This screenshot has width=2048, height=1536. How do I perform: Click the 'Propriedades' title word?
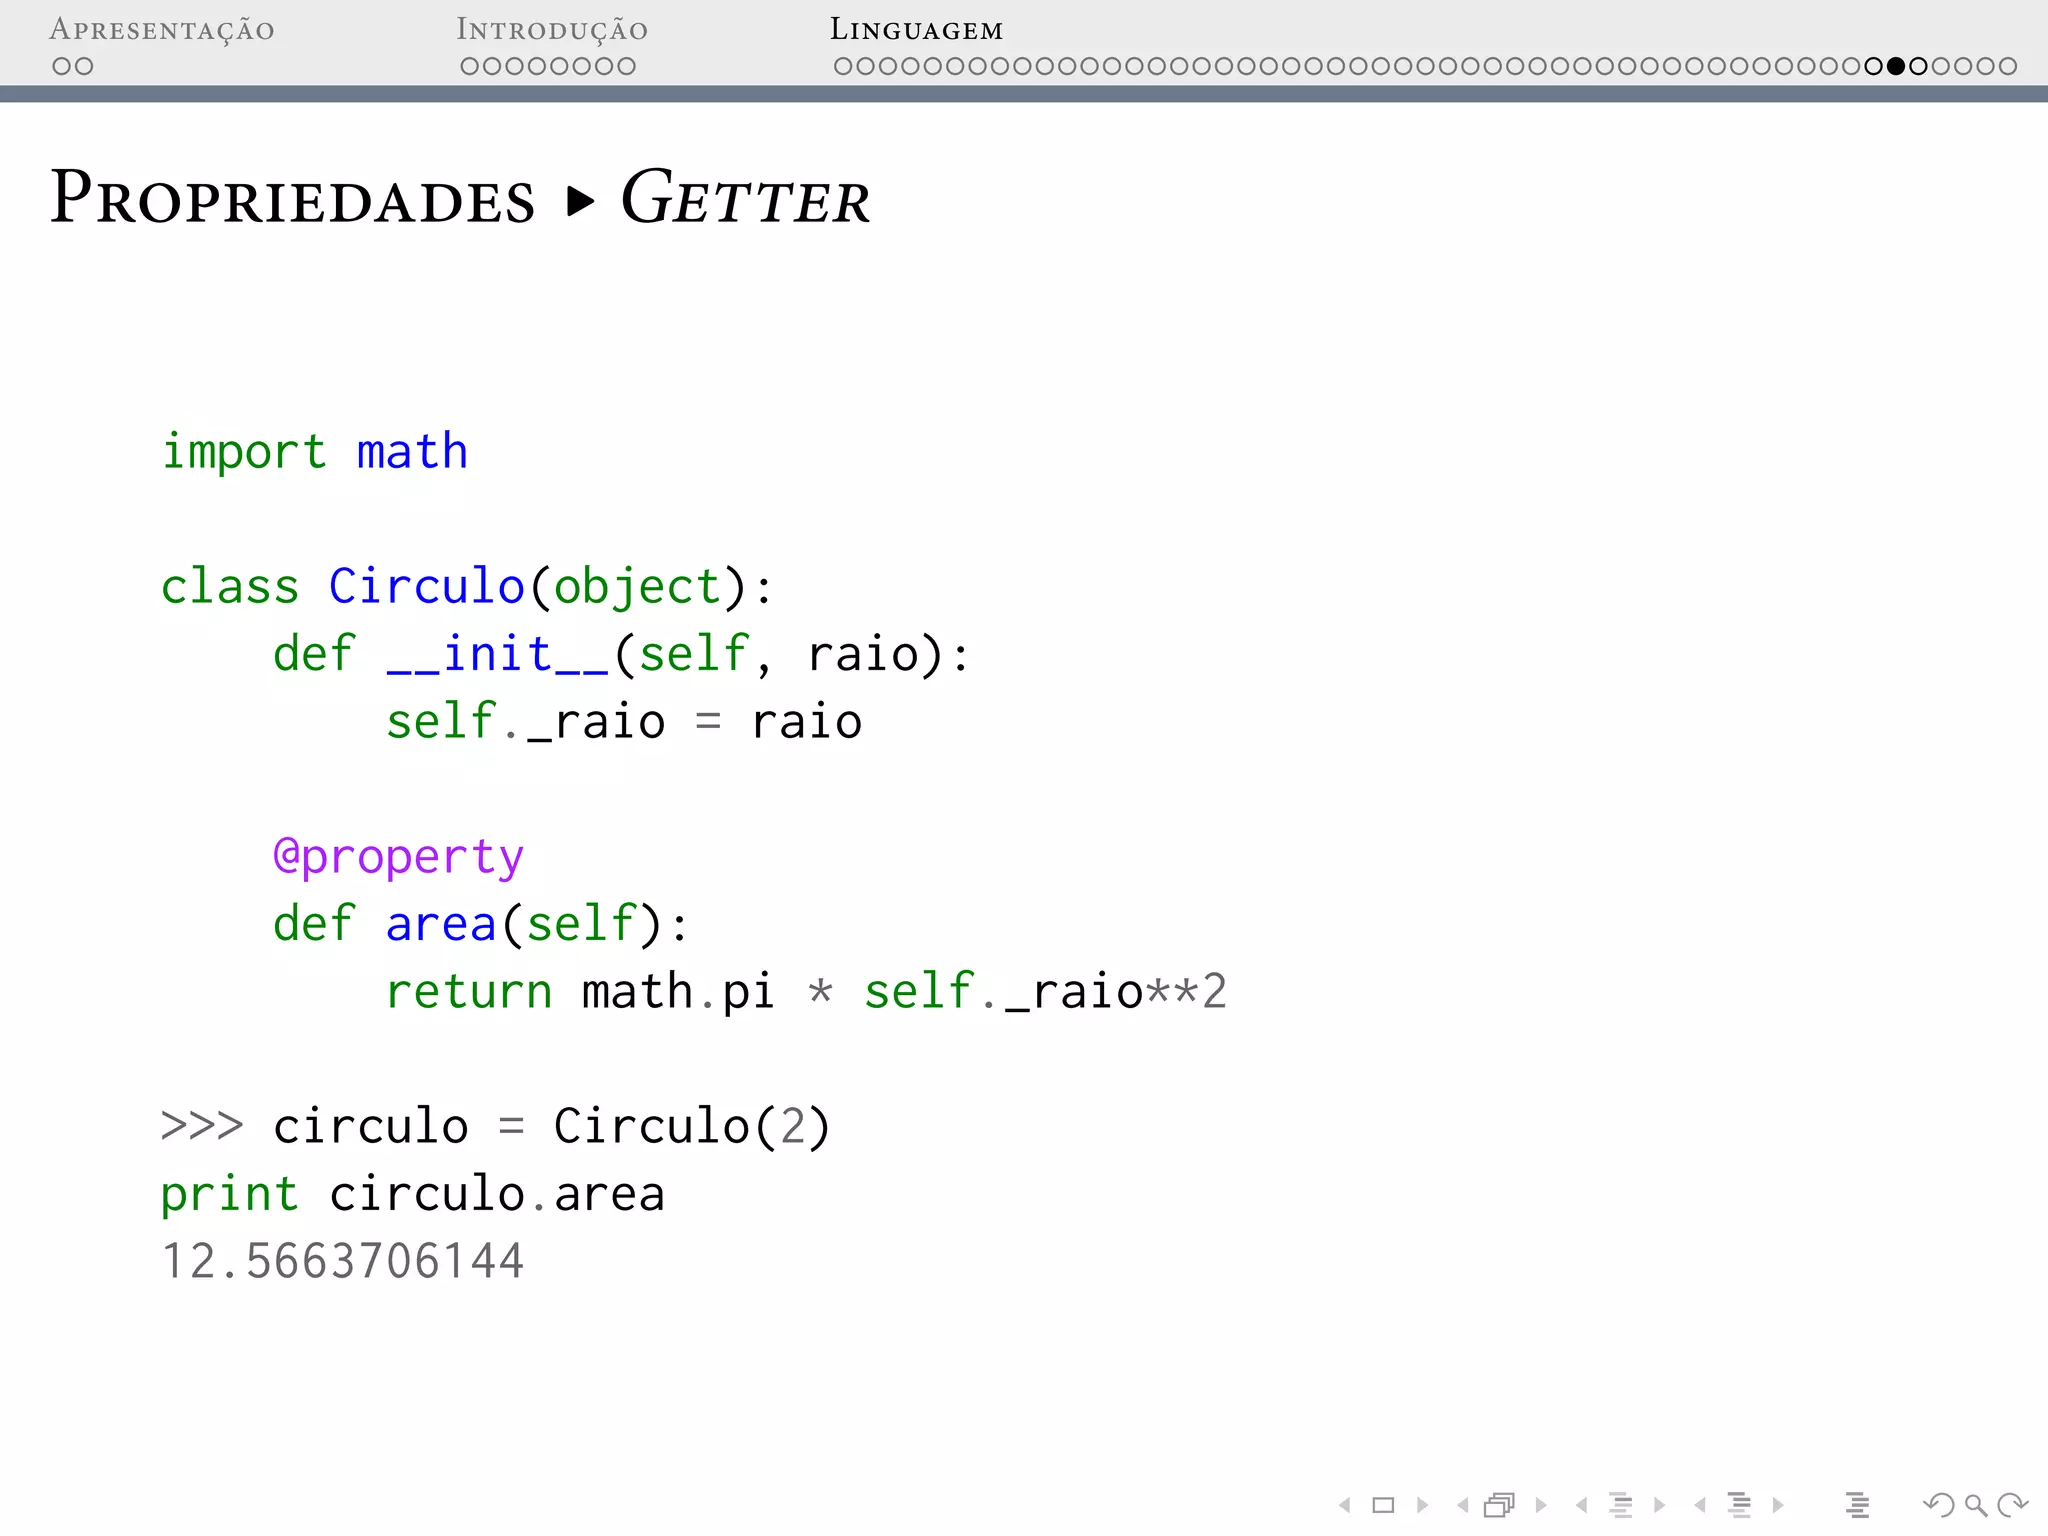(293, 197)
